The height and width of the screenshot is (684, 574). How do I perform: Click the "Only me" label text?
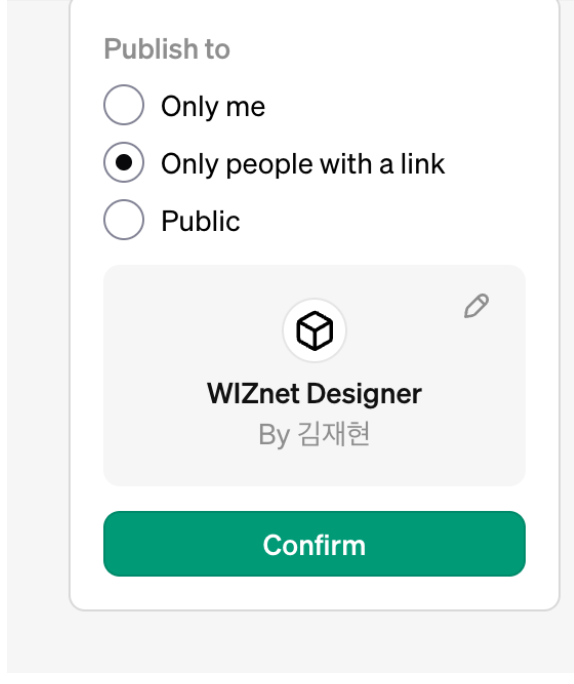pyautogui.click(x=213, y=106)
